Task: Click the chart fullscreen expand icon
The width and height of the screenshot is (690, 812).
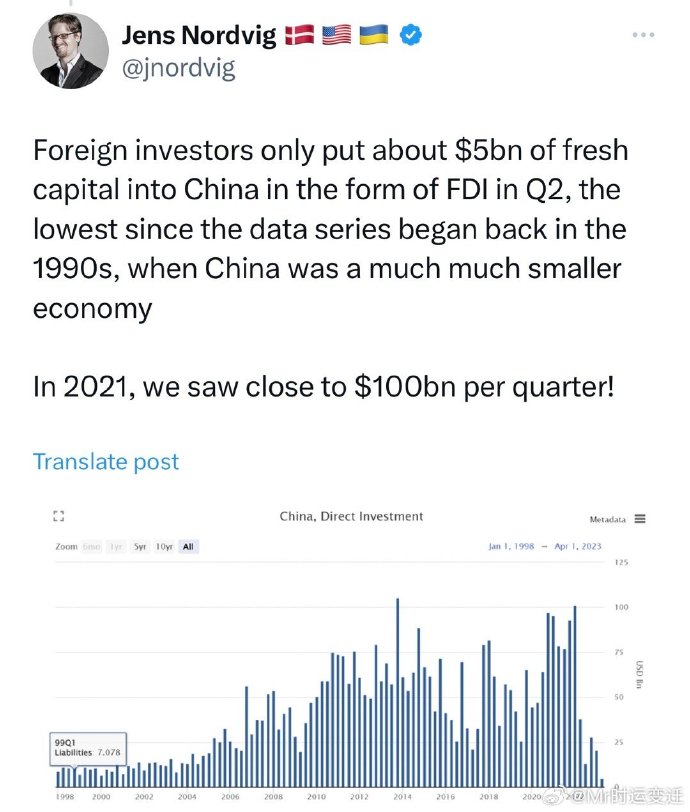Action: [59, 516]
